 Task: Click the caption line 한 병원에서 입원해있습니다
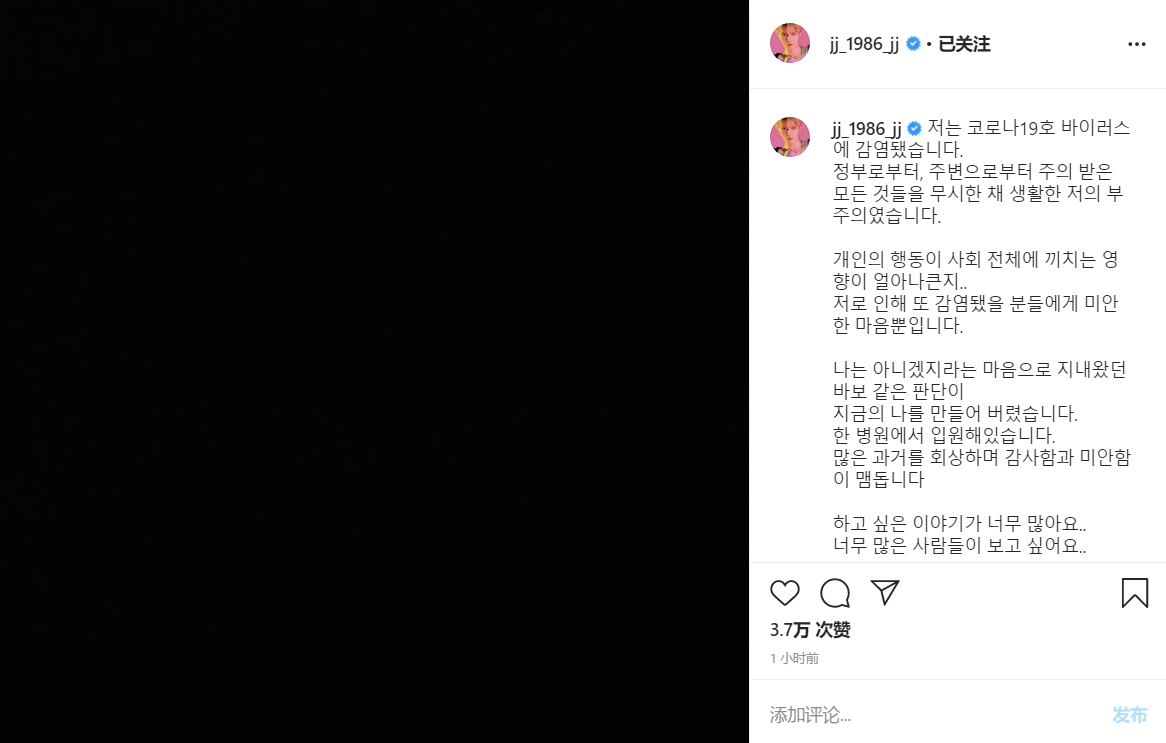[x=944, y=435]
